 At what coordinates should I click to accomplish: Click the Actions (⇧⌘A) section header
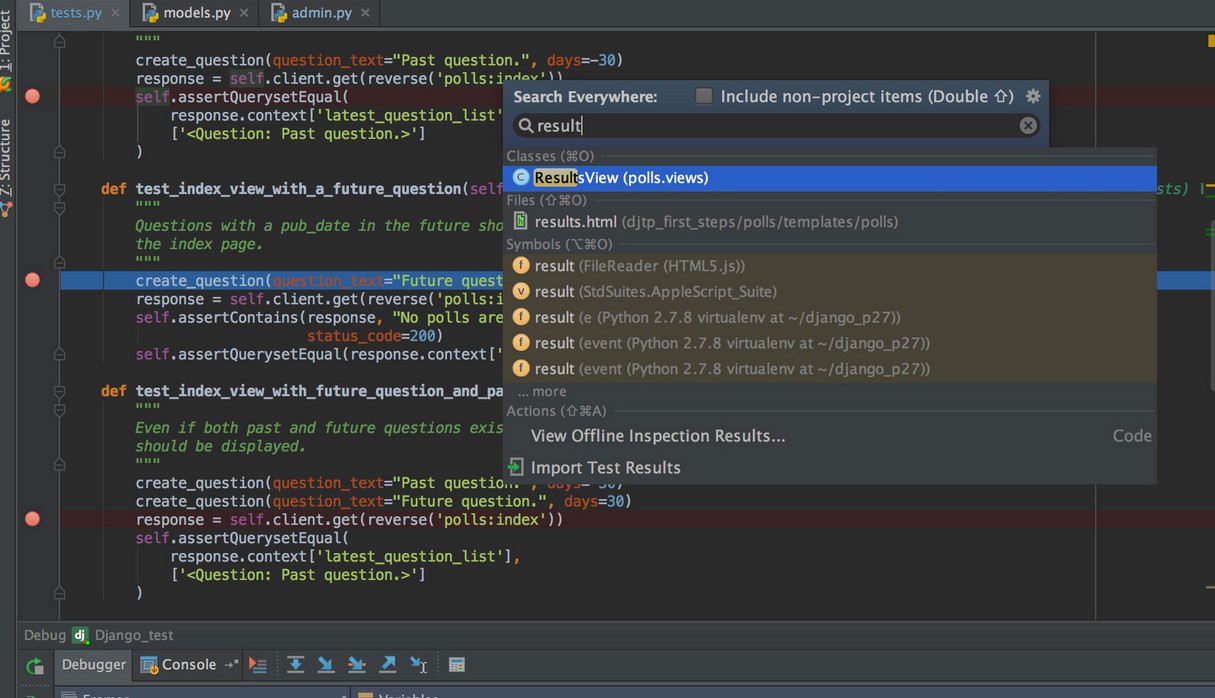click(556, 411)
